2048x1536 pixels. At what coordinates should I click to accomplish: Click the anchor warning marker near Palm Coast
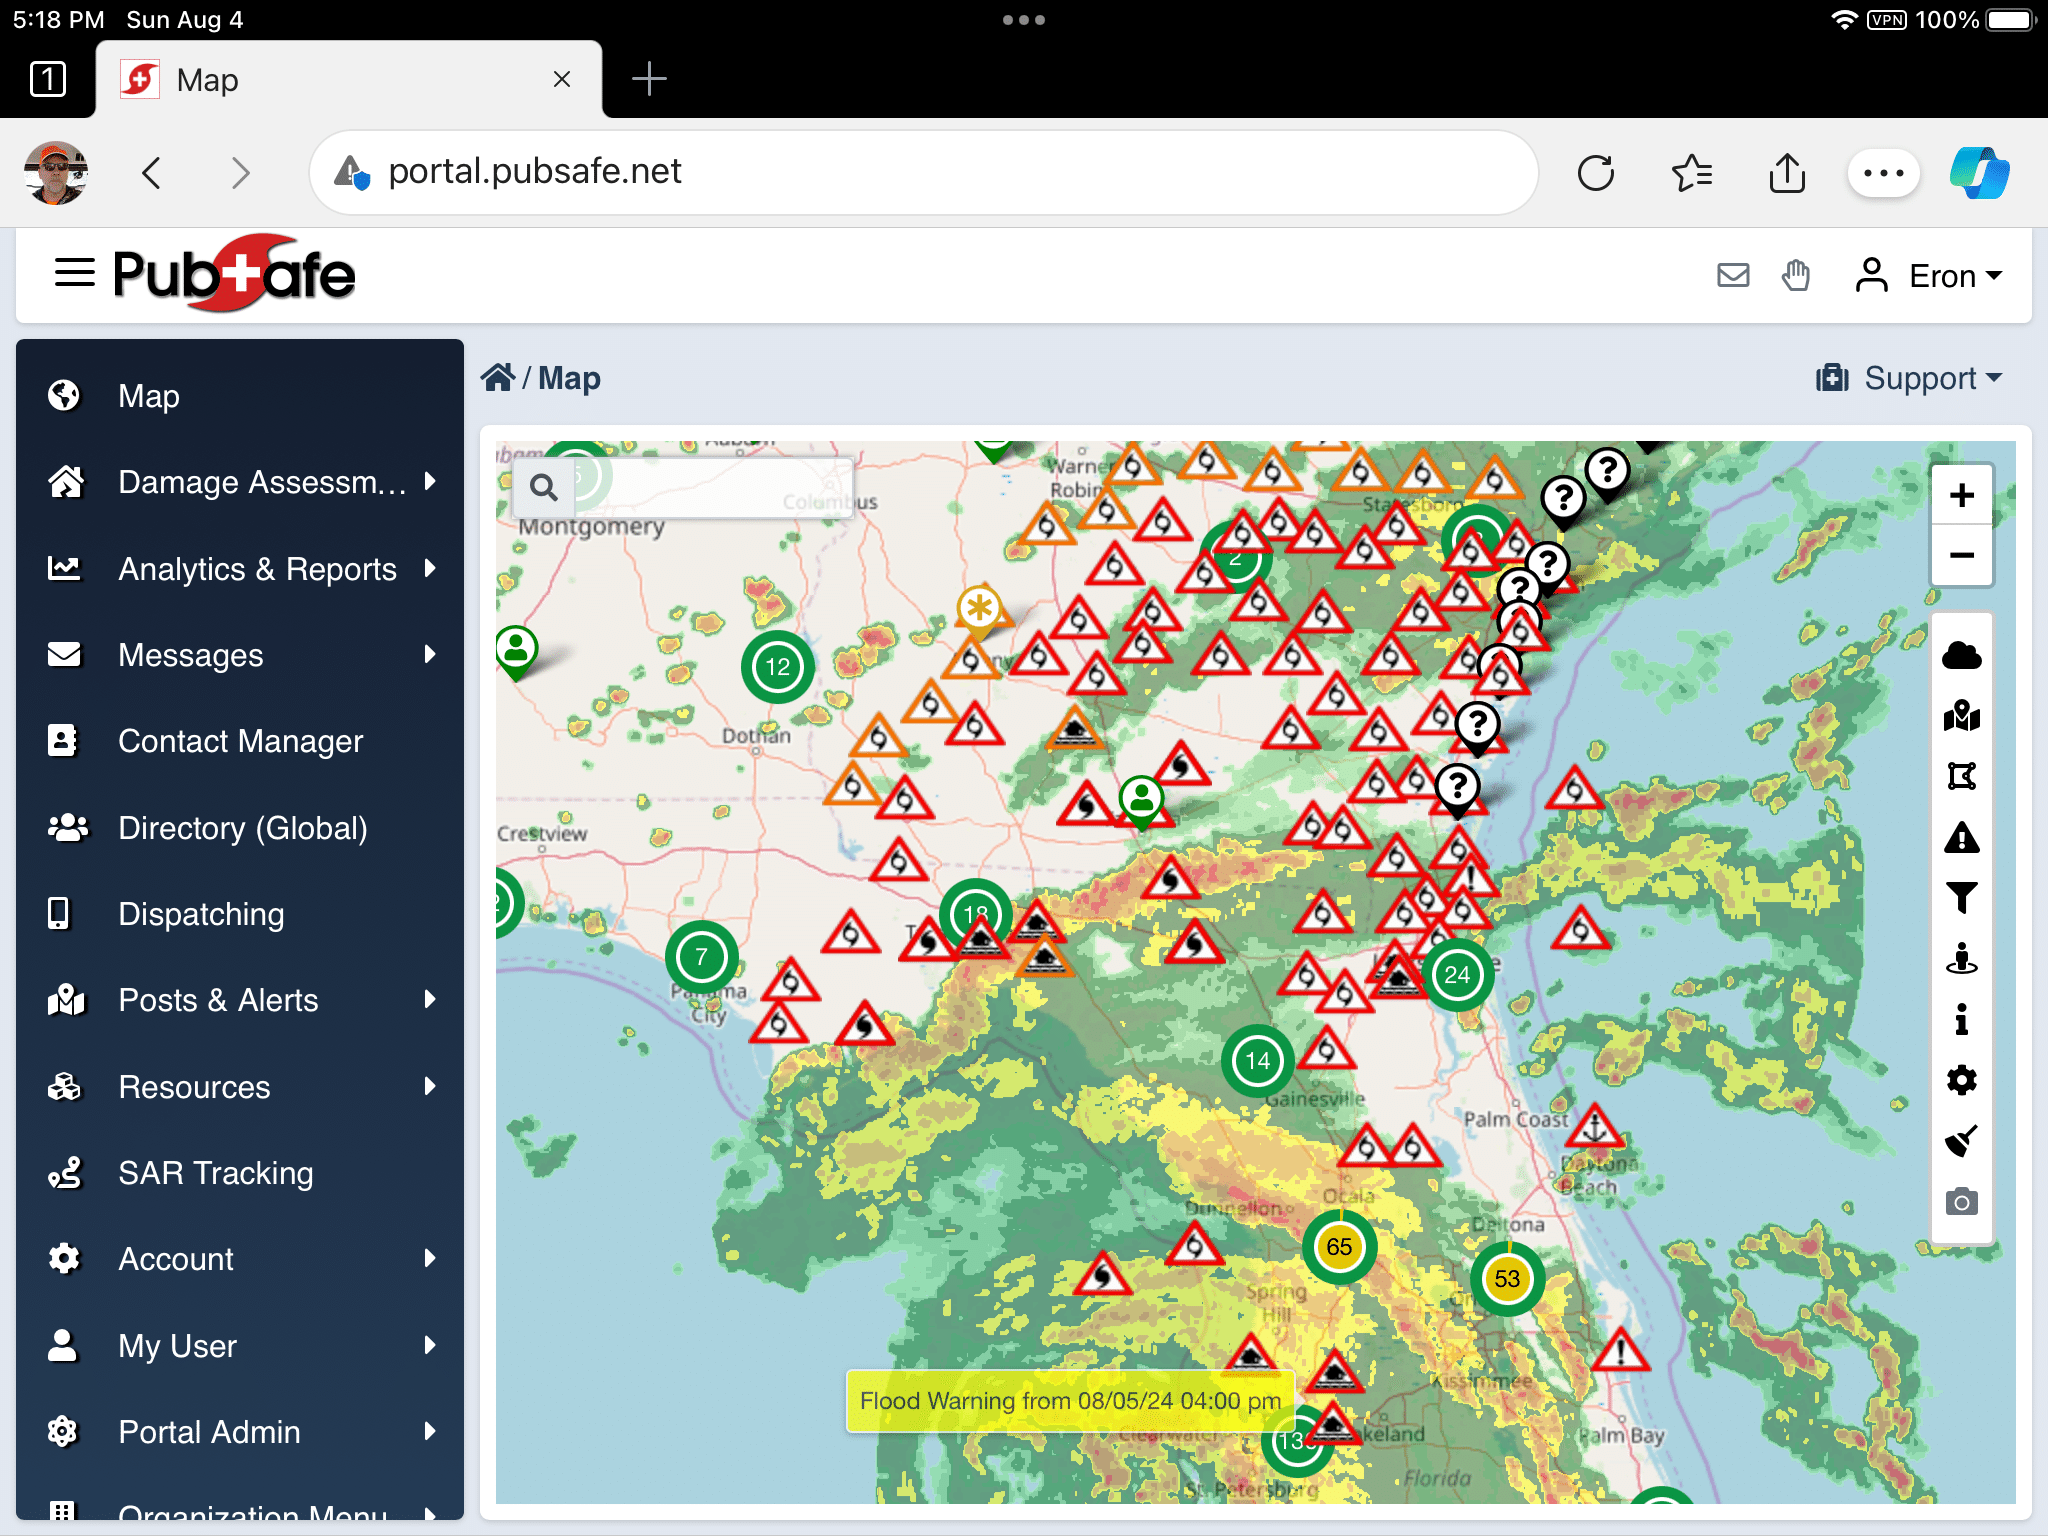tap(1594, 1128)
